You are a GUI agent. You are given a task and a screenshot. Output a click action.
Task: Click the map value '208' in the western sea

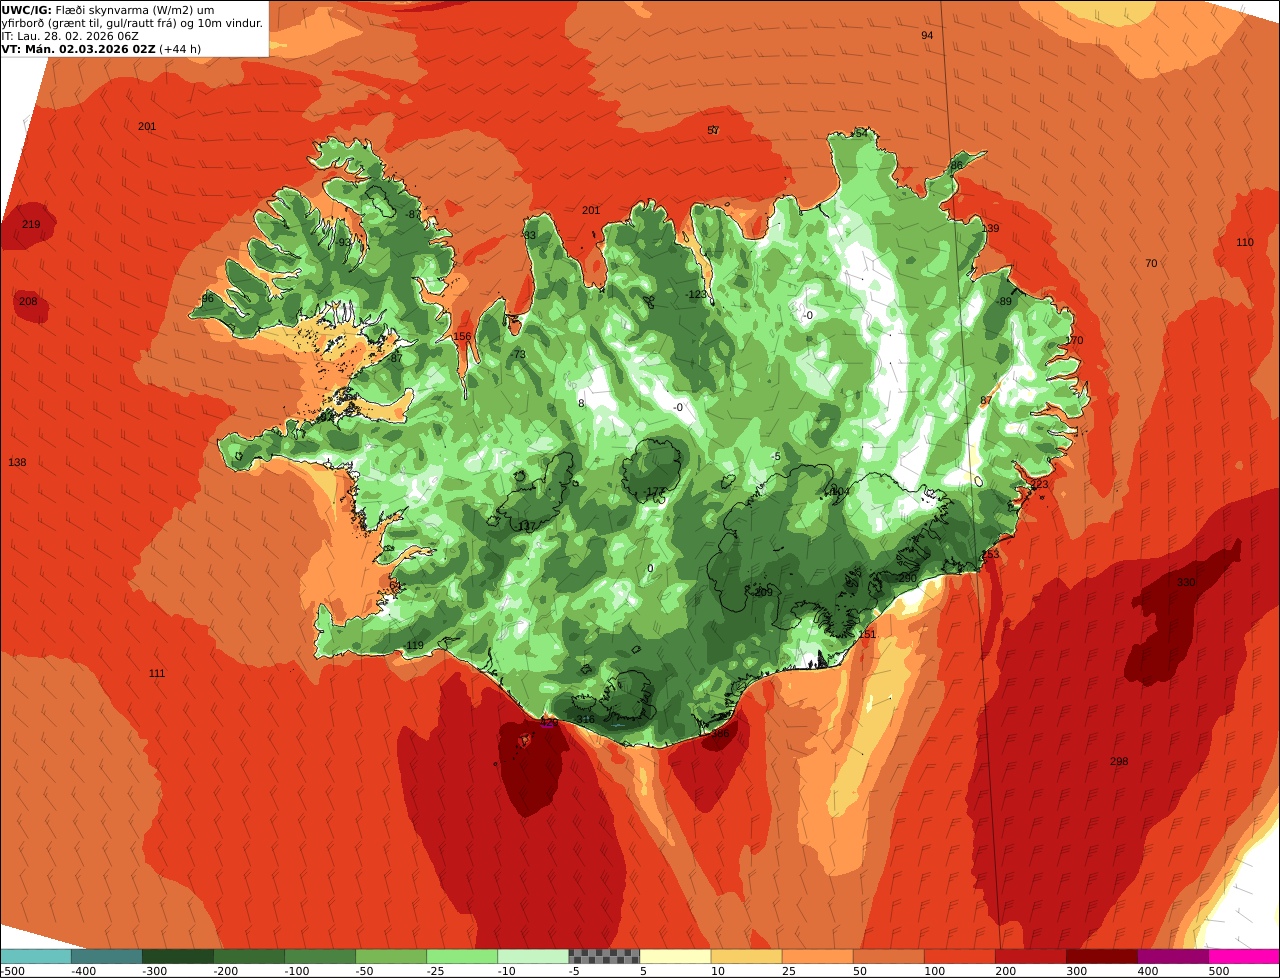point(28,301)
